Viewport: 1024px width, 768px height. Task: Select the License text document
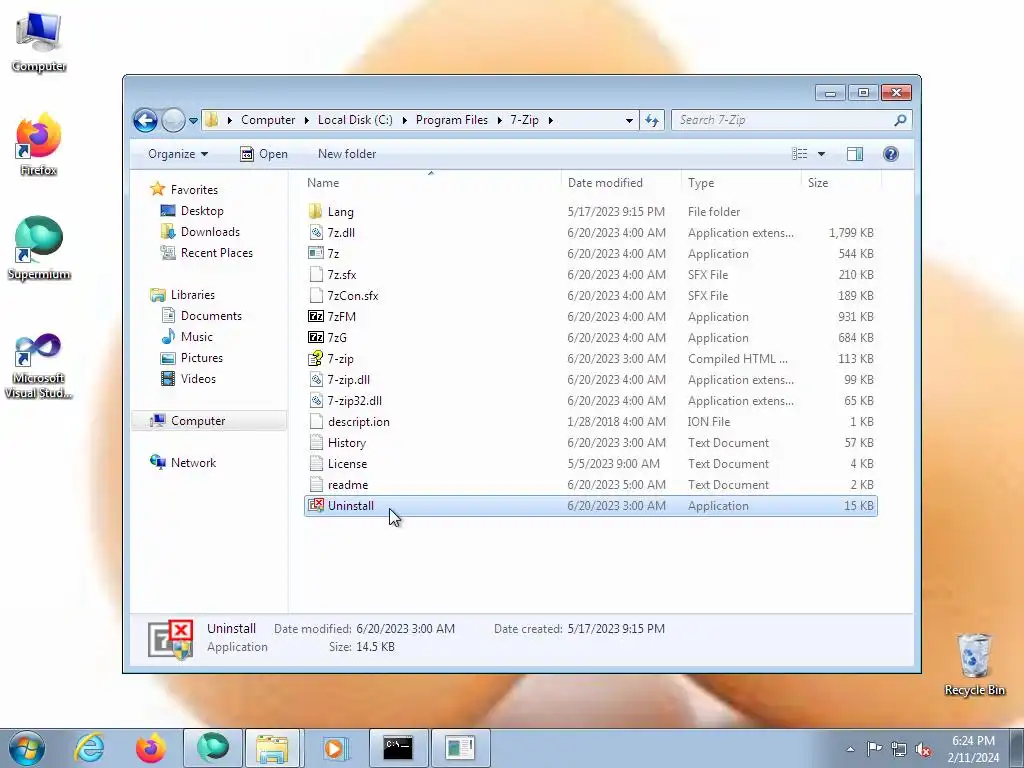tap(590, 464)
